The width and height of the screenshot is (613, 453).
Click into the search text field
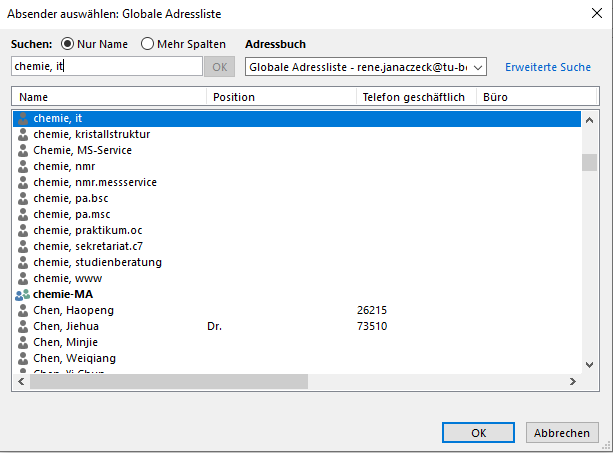[x=105, y=67]
